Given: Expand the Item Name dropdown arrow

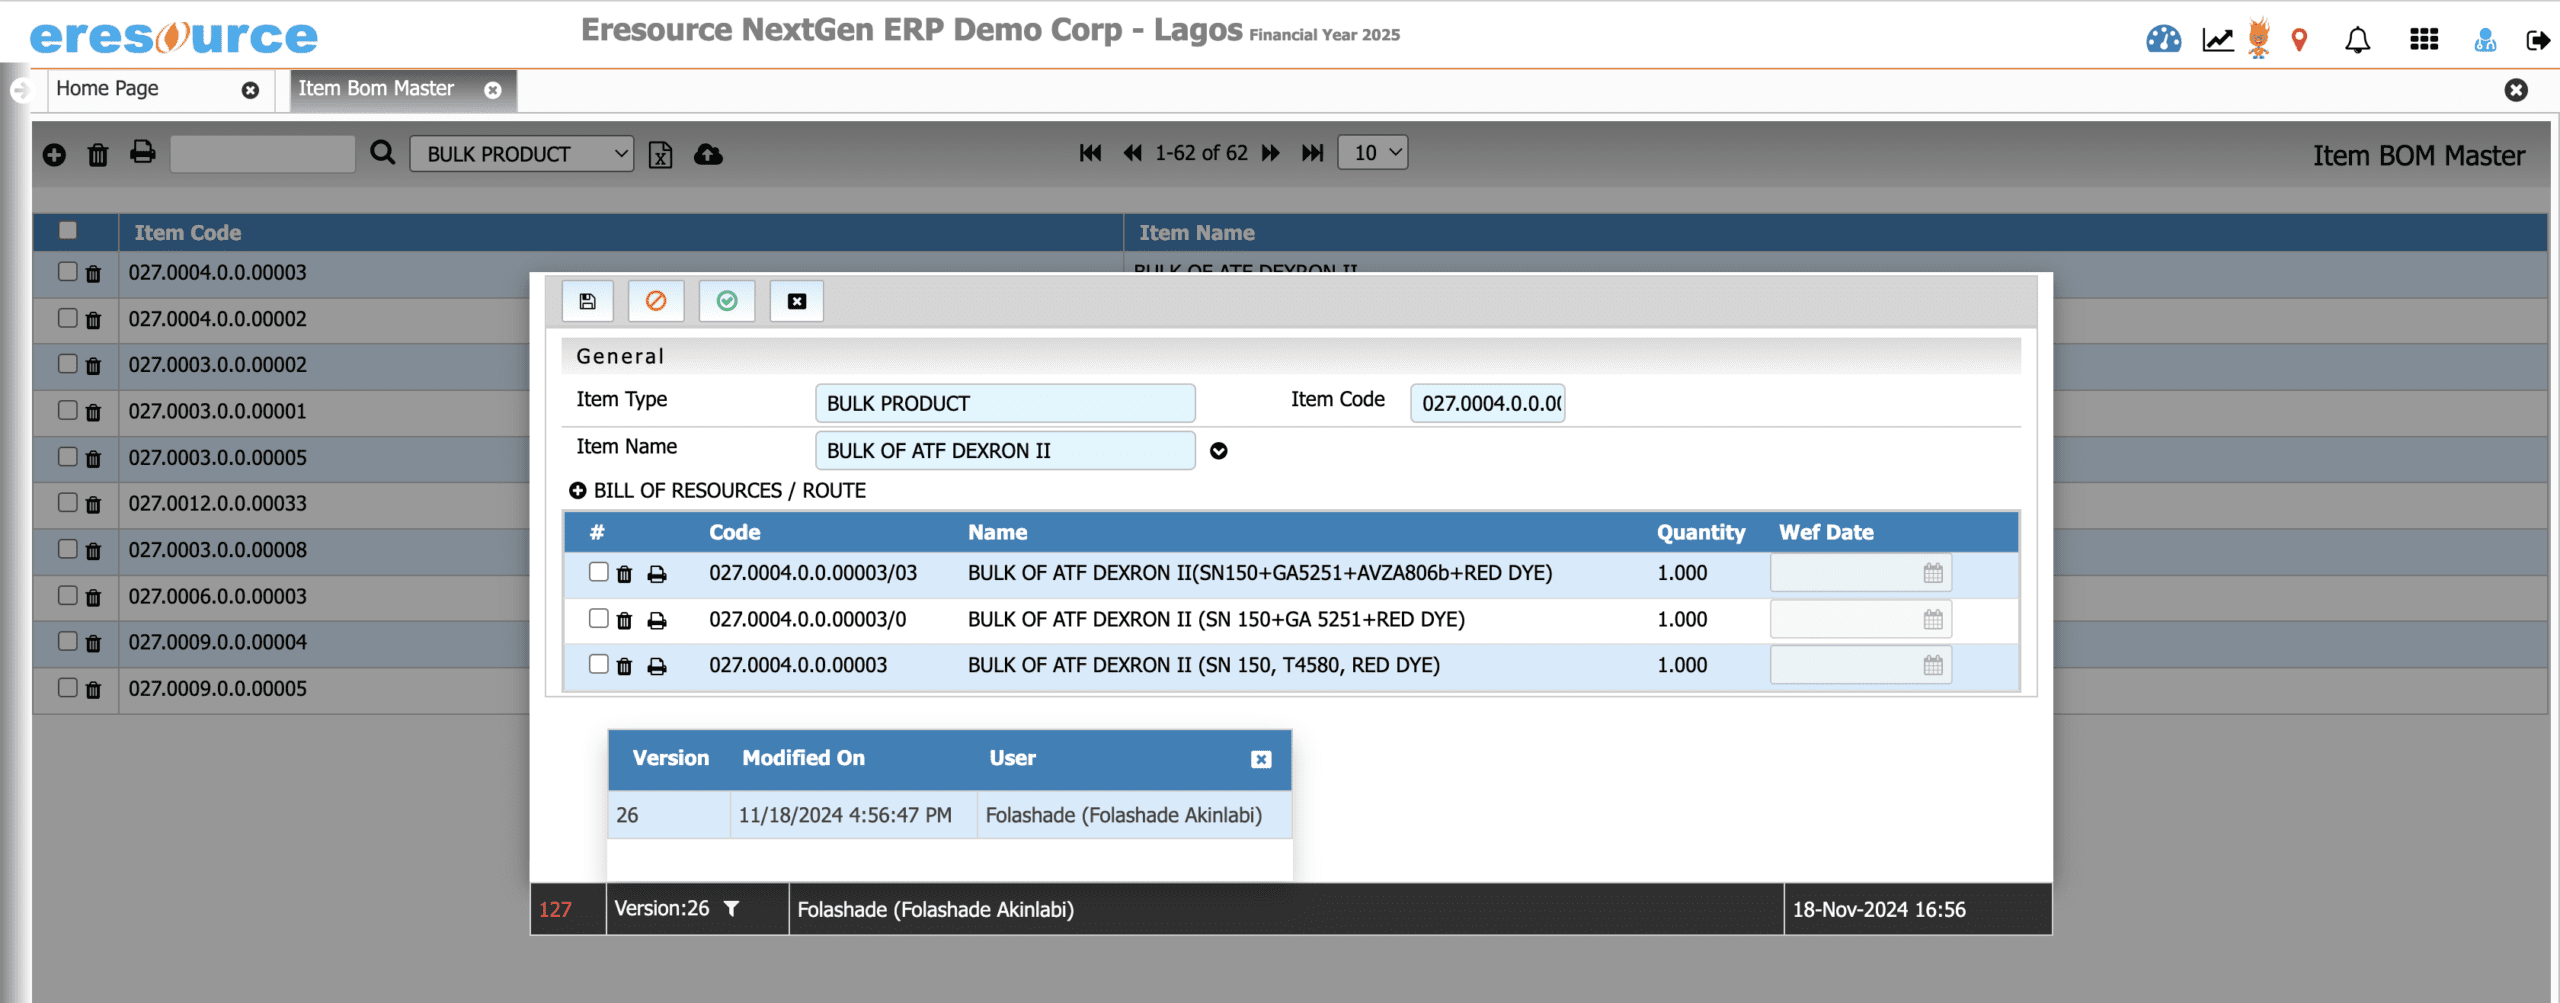Looking at the screenshot, I should tap(1218, 451).
